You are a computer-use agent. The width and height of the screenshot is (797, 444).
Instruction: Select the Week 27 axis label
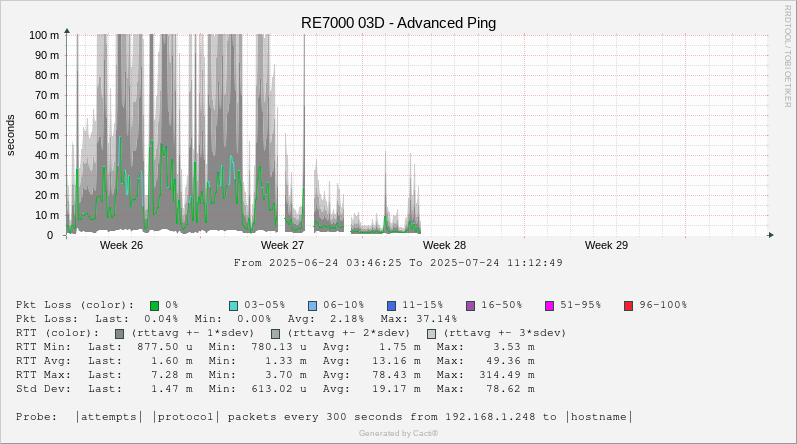coord(282,245)
